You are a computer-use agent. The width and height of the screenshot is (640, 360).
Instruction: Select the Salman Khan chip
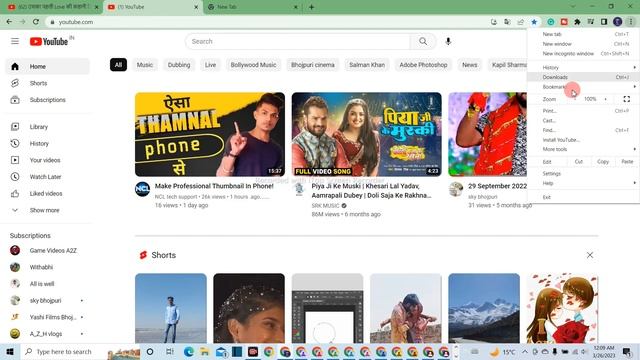click(367, 65)
